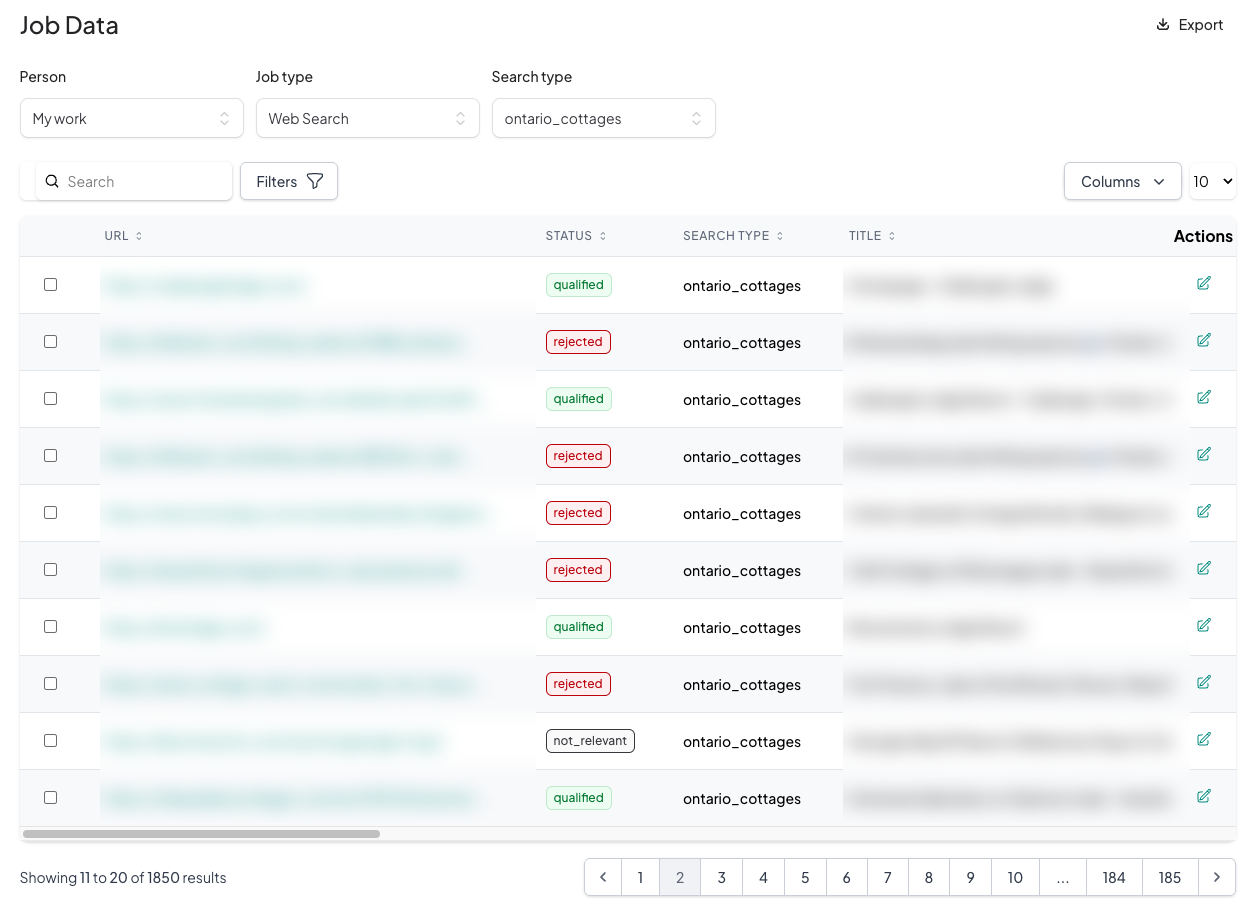The image size is (1252, 905).
Task: Click the edit icon in the eighth row
Action: point(1203,682)
